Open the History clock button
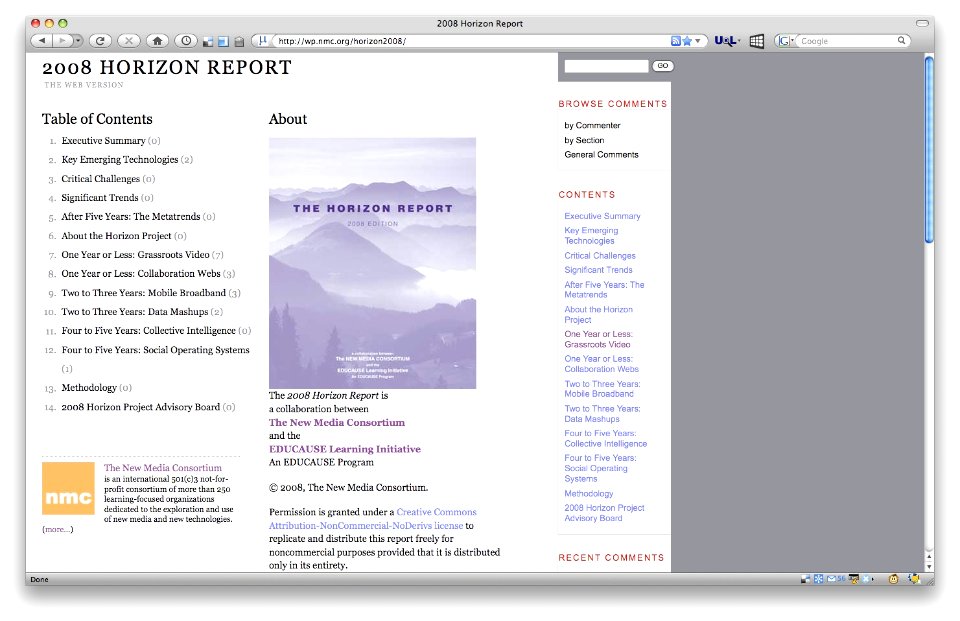The height and width of the screenshot is (621, 960). coord(186,41)
